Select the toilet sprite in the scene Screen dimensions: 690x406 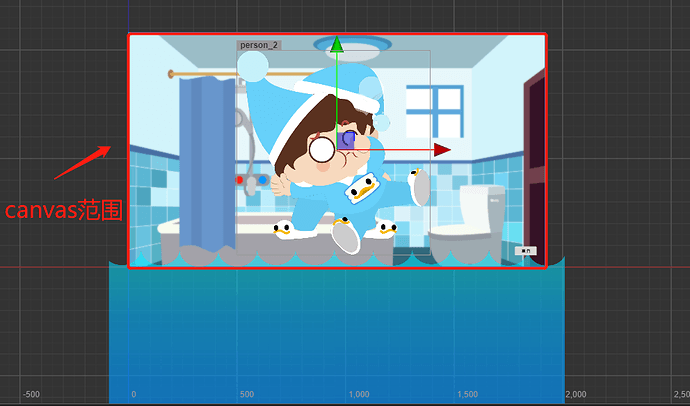coord(467,224)
